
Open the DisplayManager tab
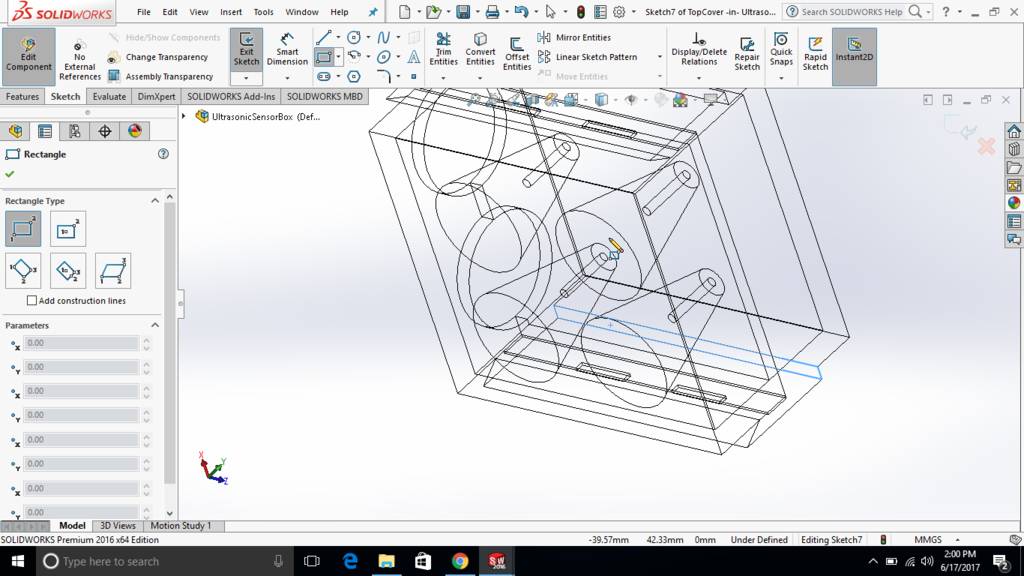(x=135, y=131)
